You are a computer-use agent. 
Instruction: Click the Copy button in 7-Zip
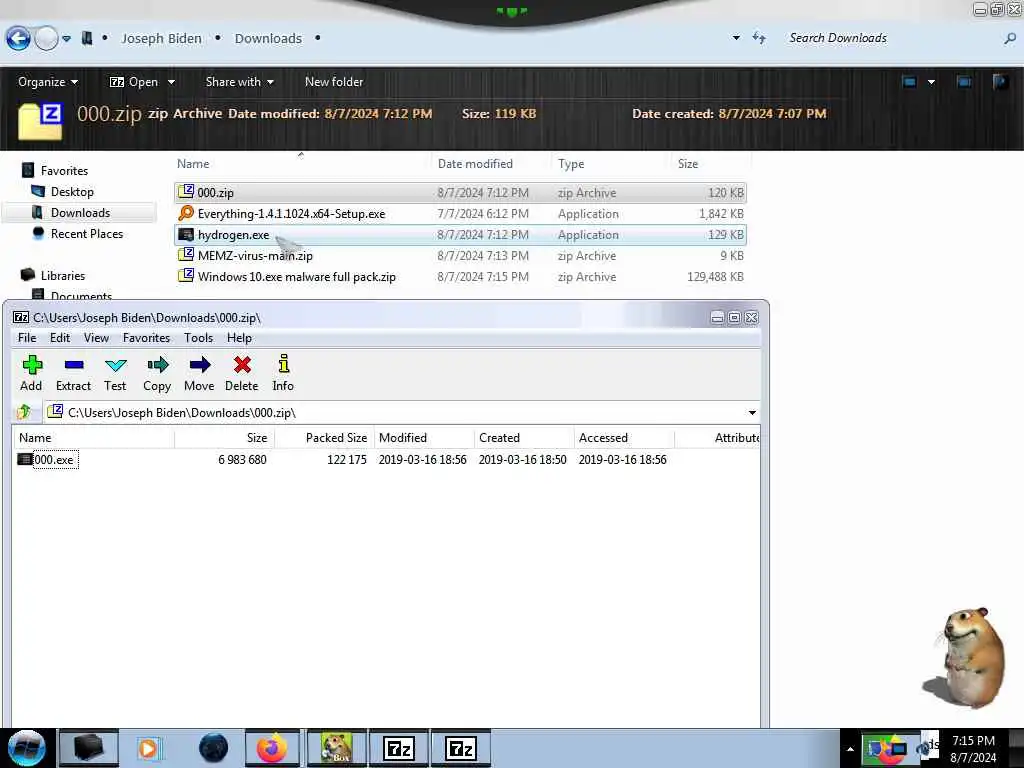157,373
